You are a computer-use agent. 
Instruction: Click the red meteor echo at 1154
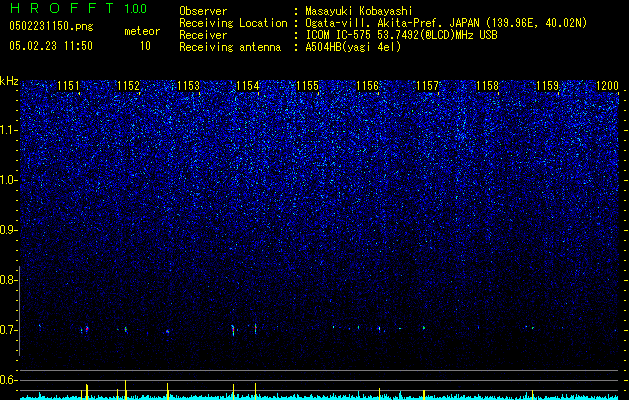click(255, 328)
